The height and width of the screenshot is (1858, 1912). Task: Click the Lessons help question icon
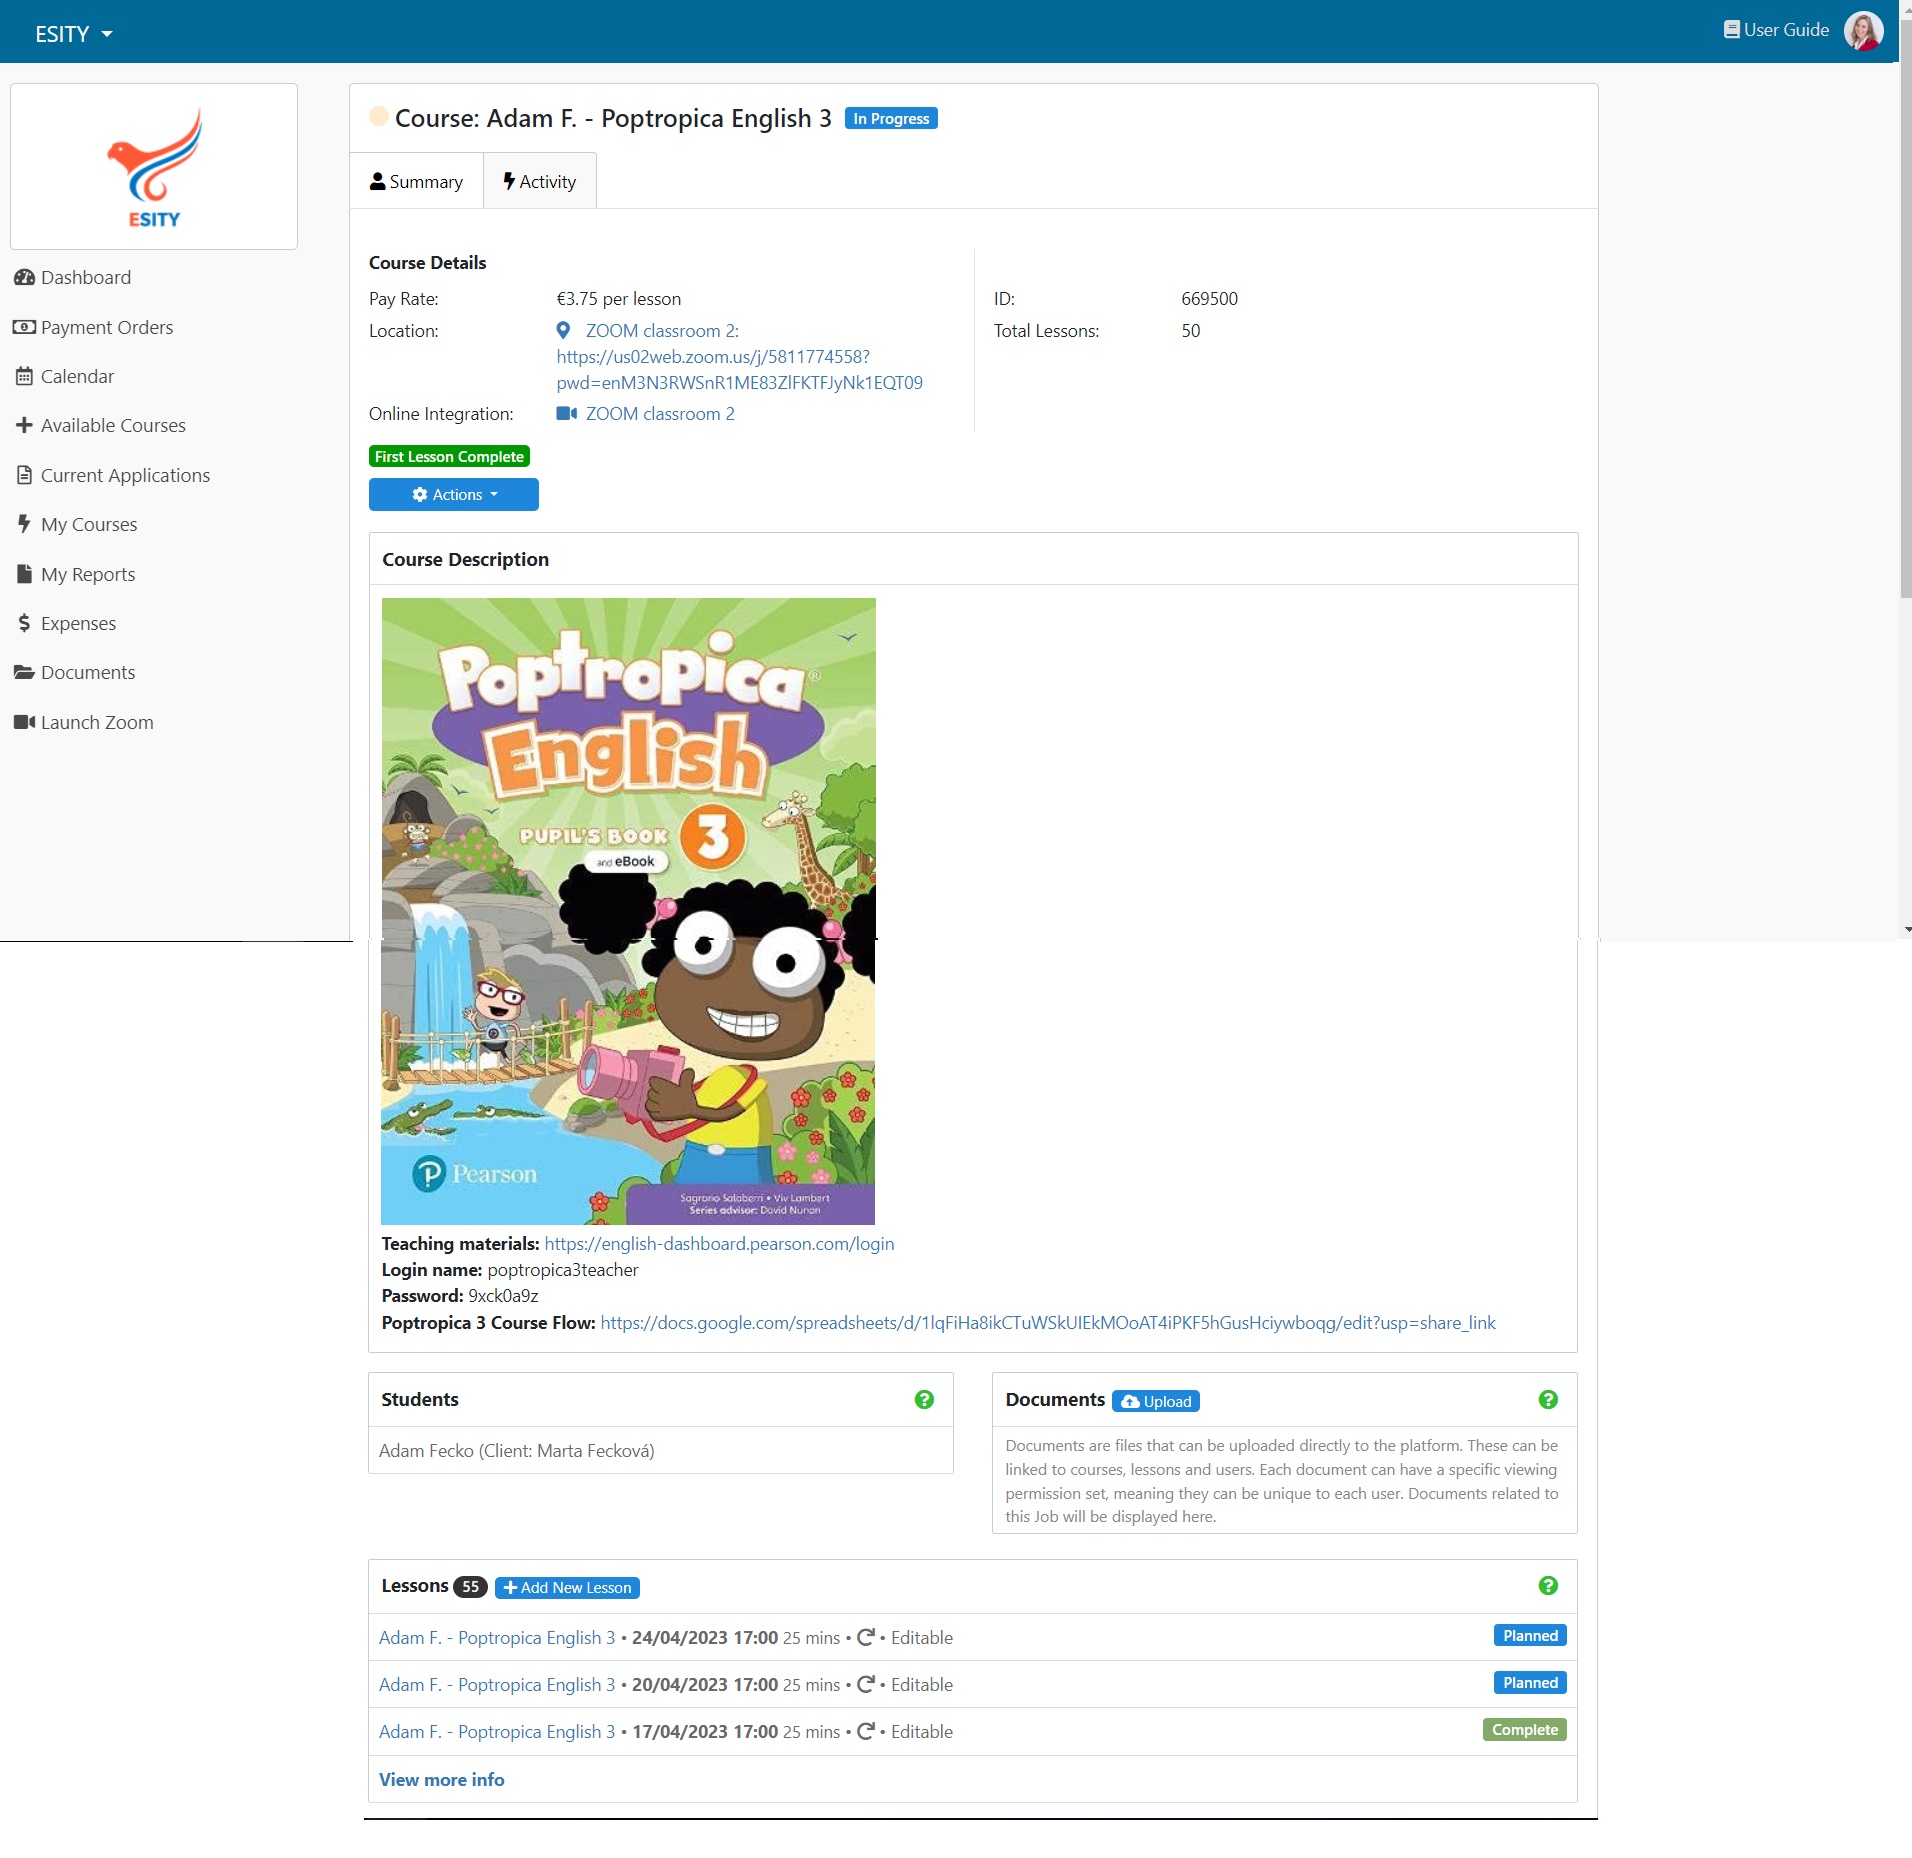[1548, 1586]
